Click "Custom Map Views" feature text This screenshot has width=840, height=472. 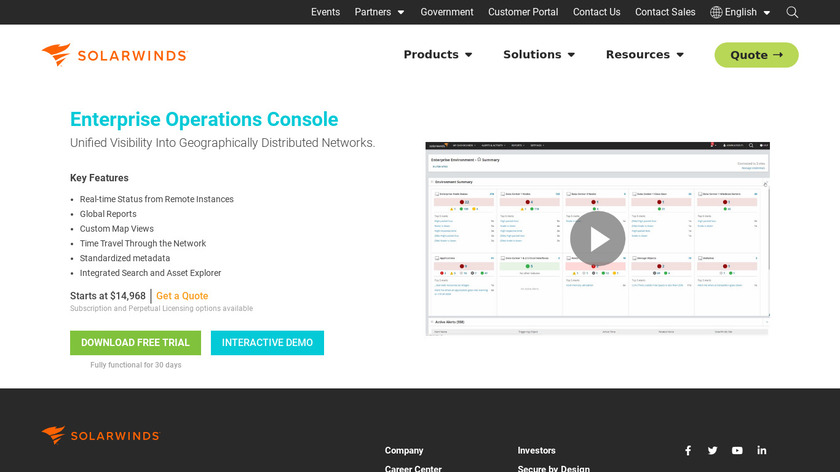[x=117, y=229]
